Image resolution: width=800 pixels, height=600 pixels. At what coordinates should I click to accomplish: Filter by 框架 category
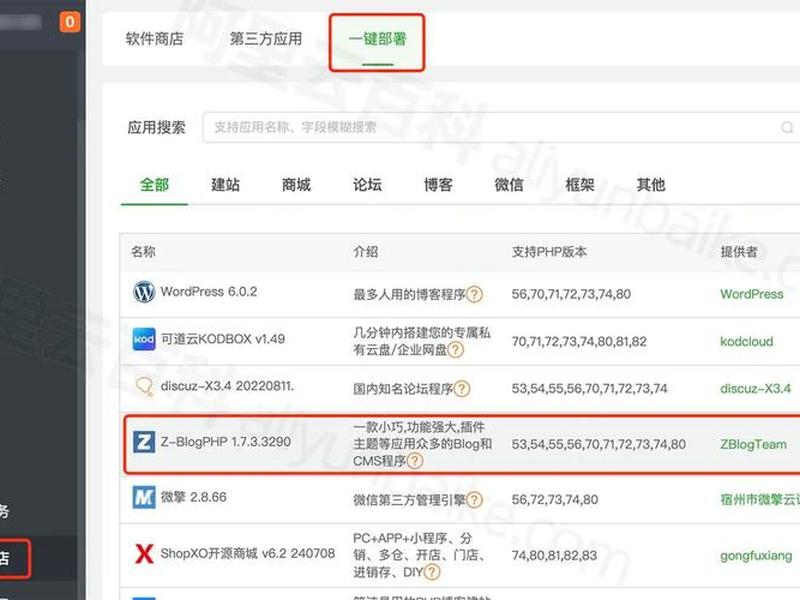(x=580, y=185)
